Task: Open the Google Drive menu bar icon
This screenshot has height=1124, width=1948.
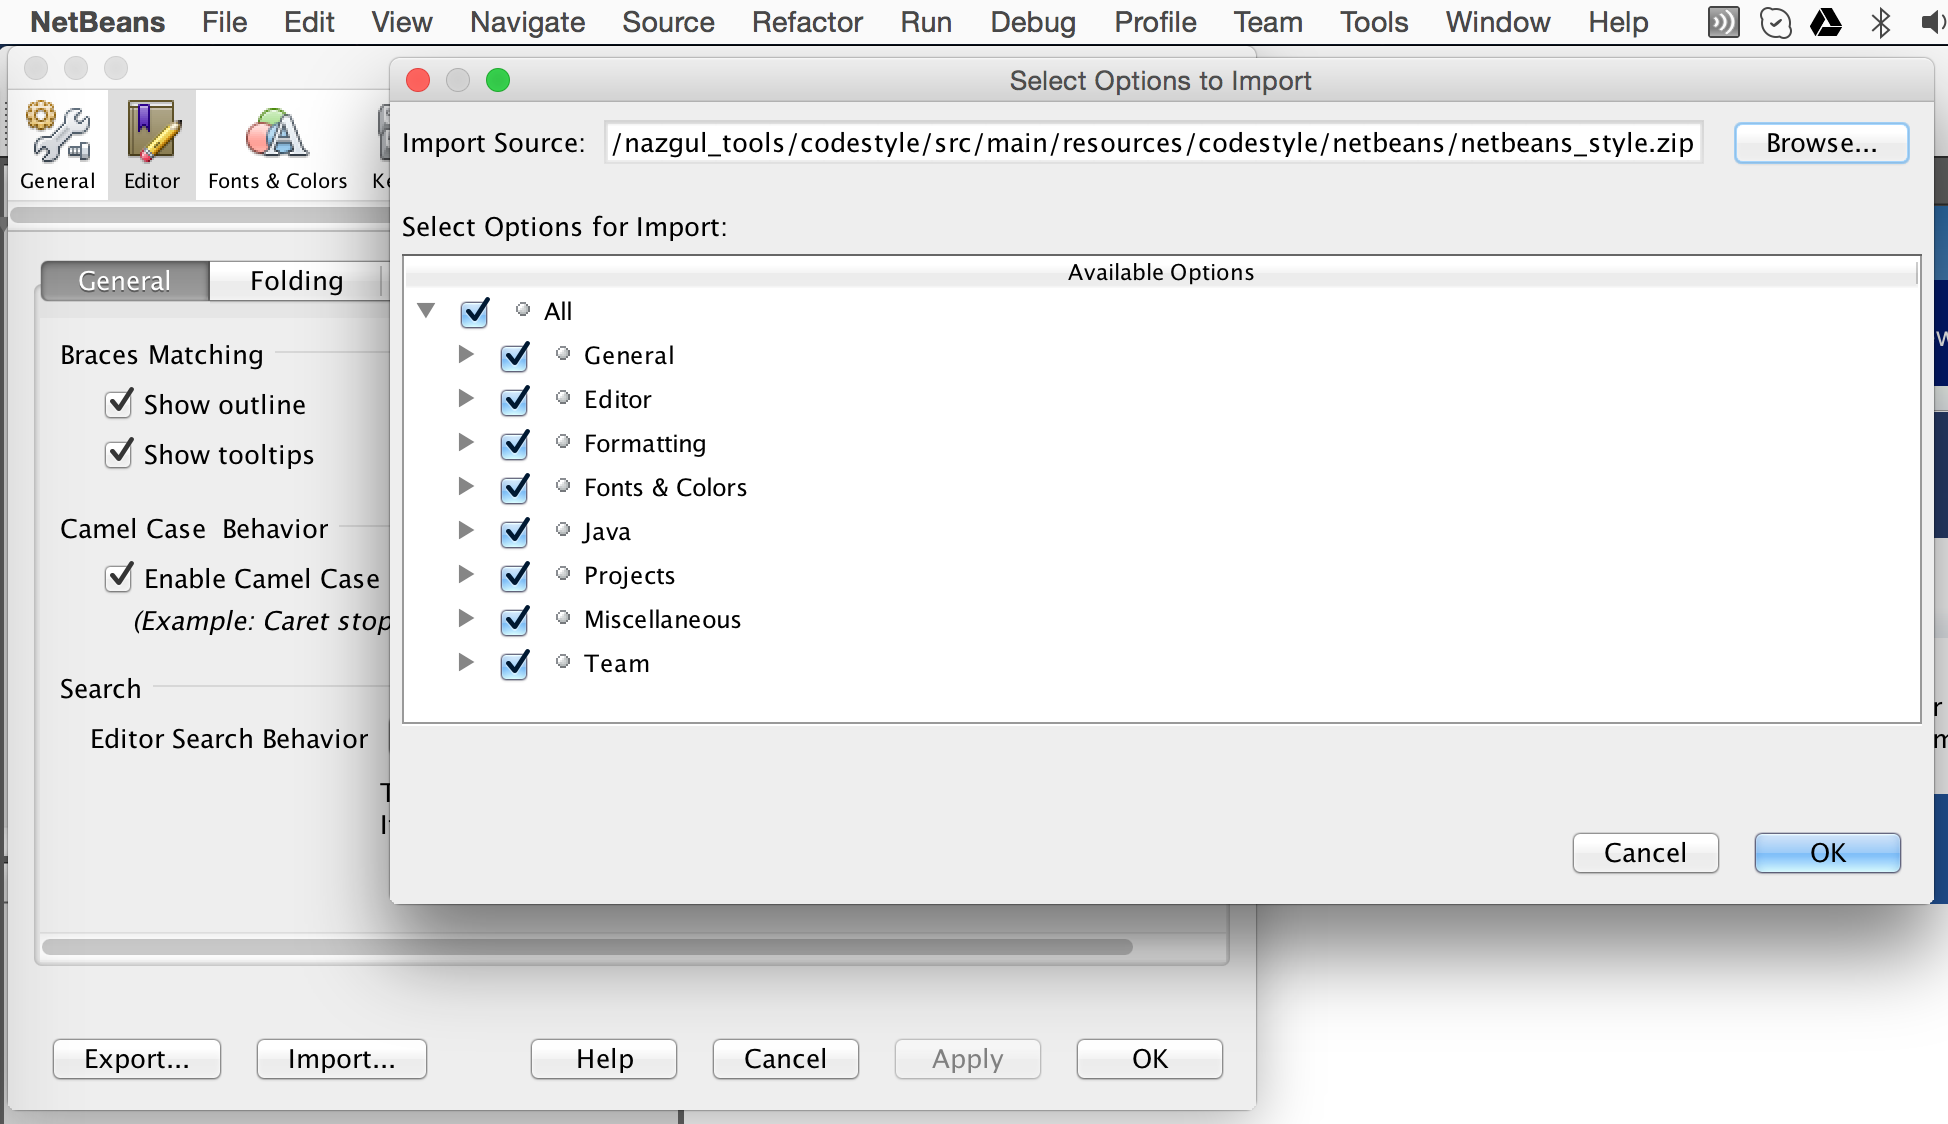Action: 1826,22
